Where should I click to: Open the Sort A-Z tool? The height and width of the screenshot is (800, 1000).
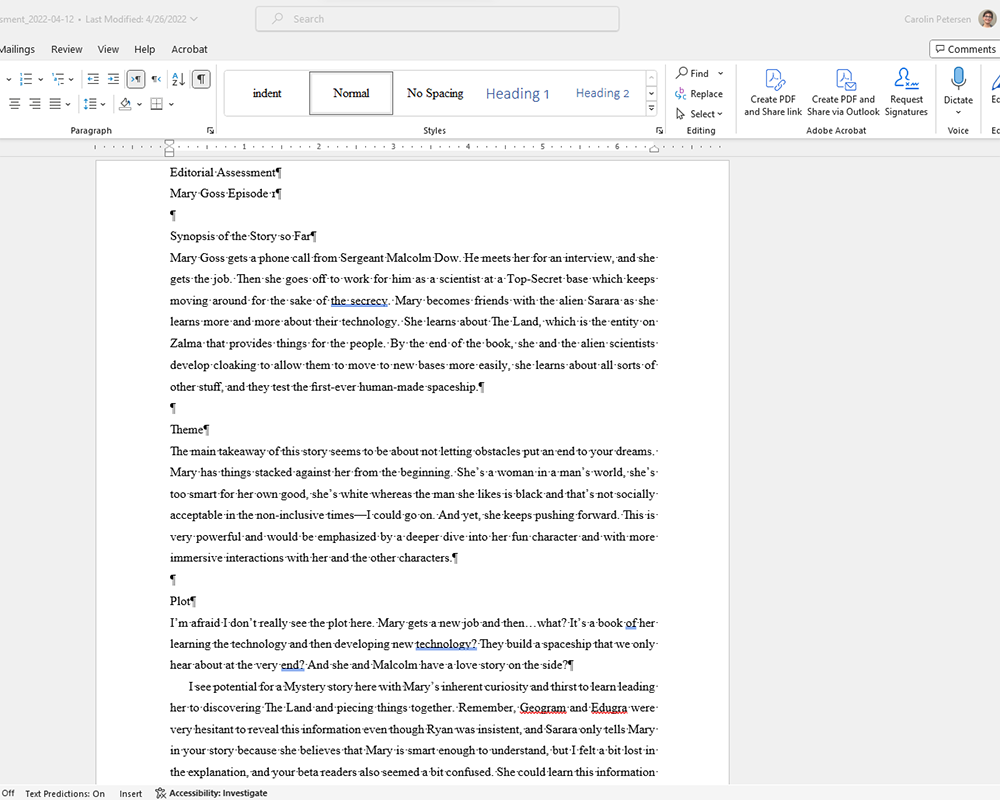pos(179,79)
